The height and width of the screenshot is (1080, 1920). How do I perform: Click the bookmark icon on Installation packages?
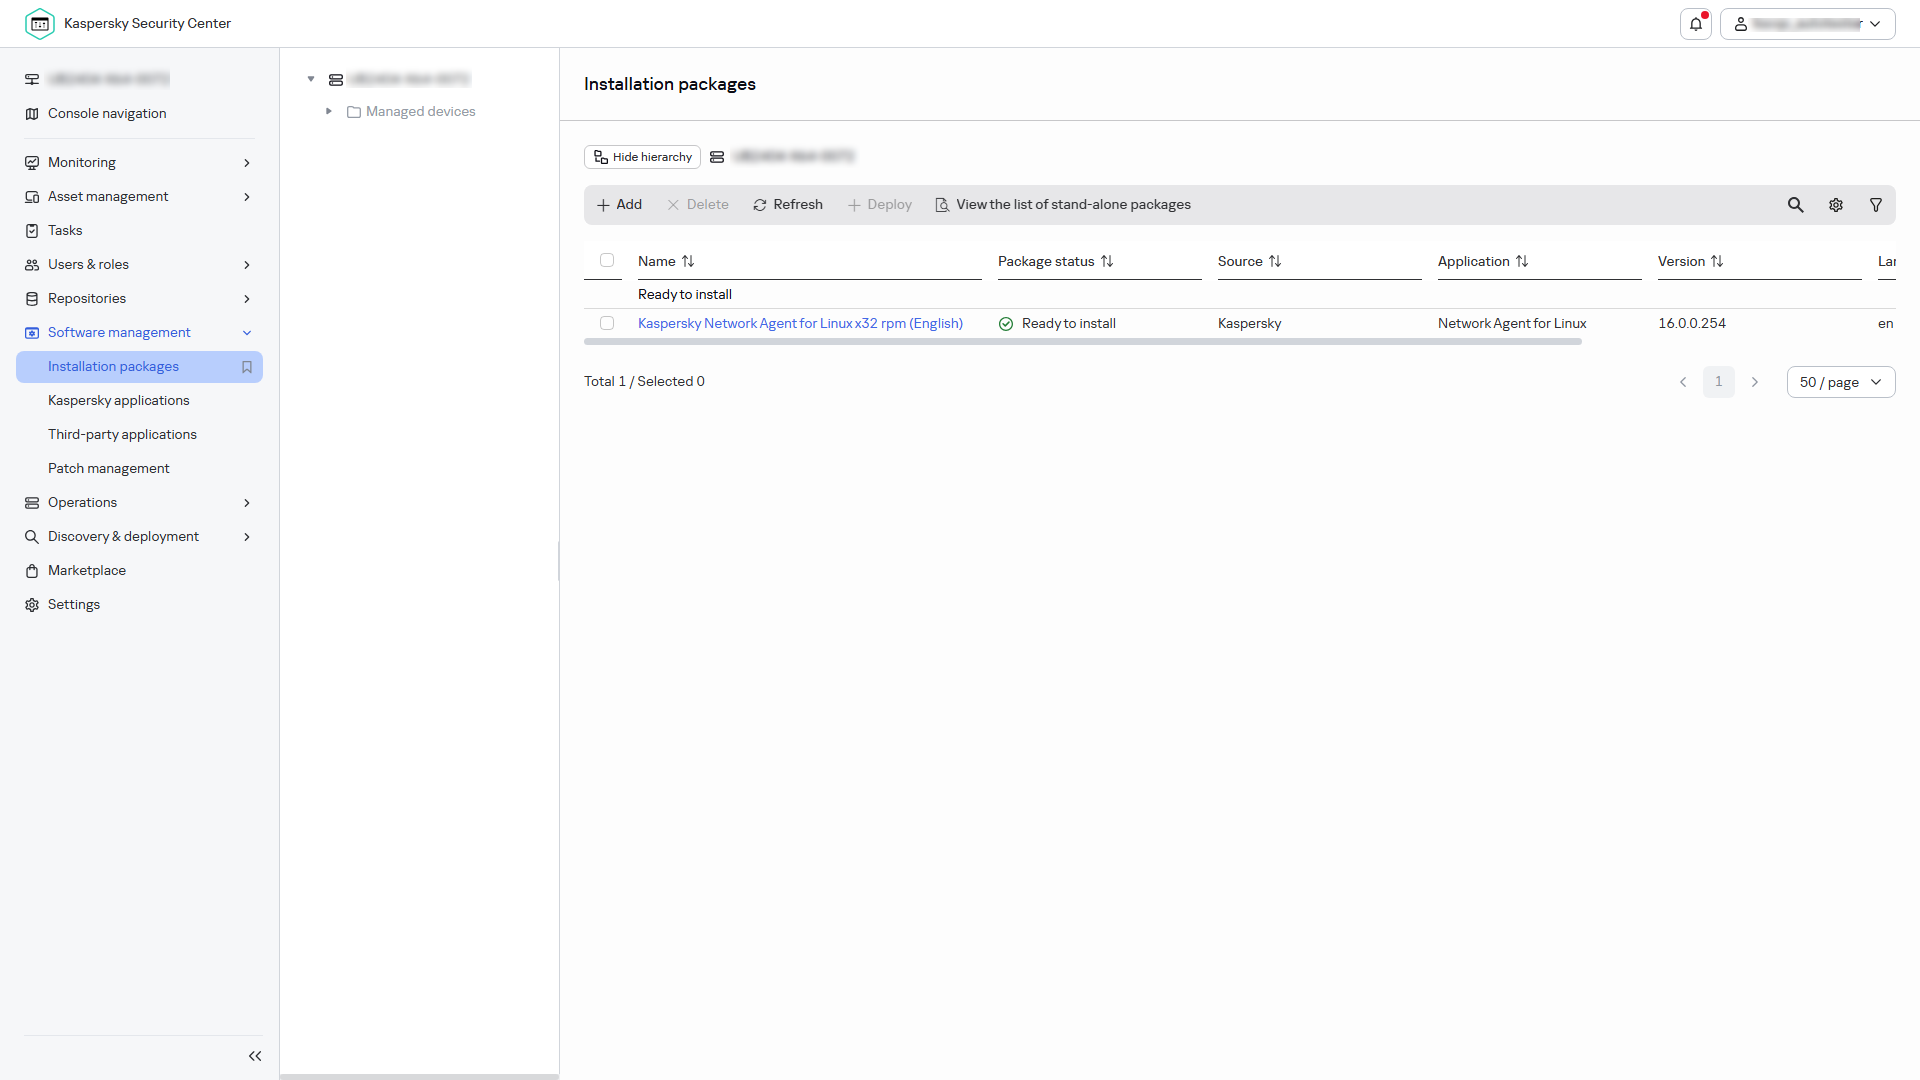click(x=247, y=367)
